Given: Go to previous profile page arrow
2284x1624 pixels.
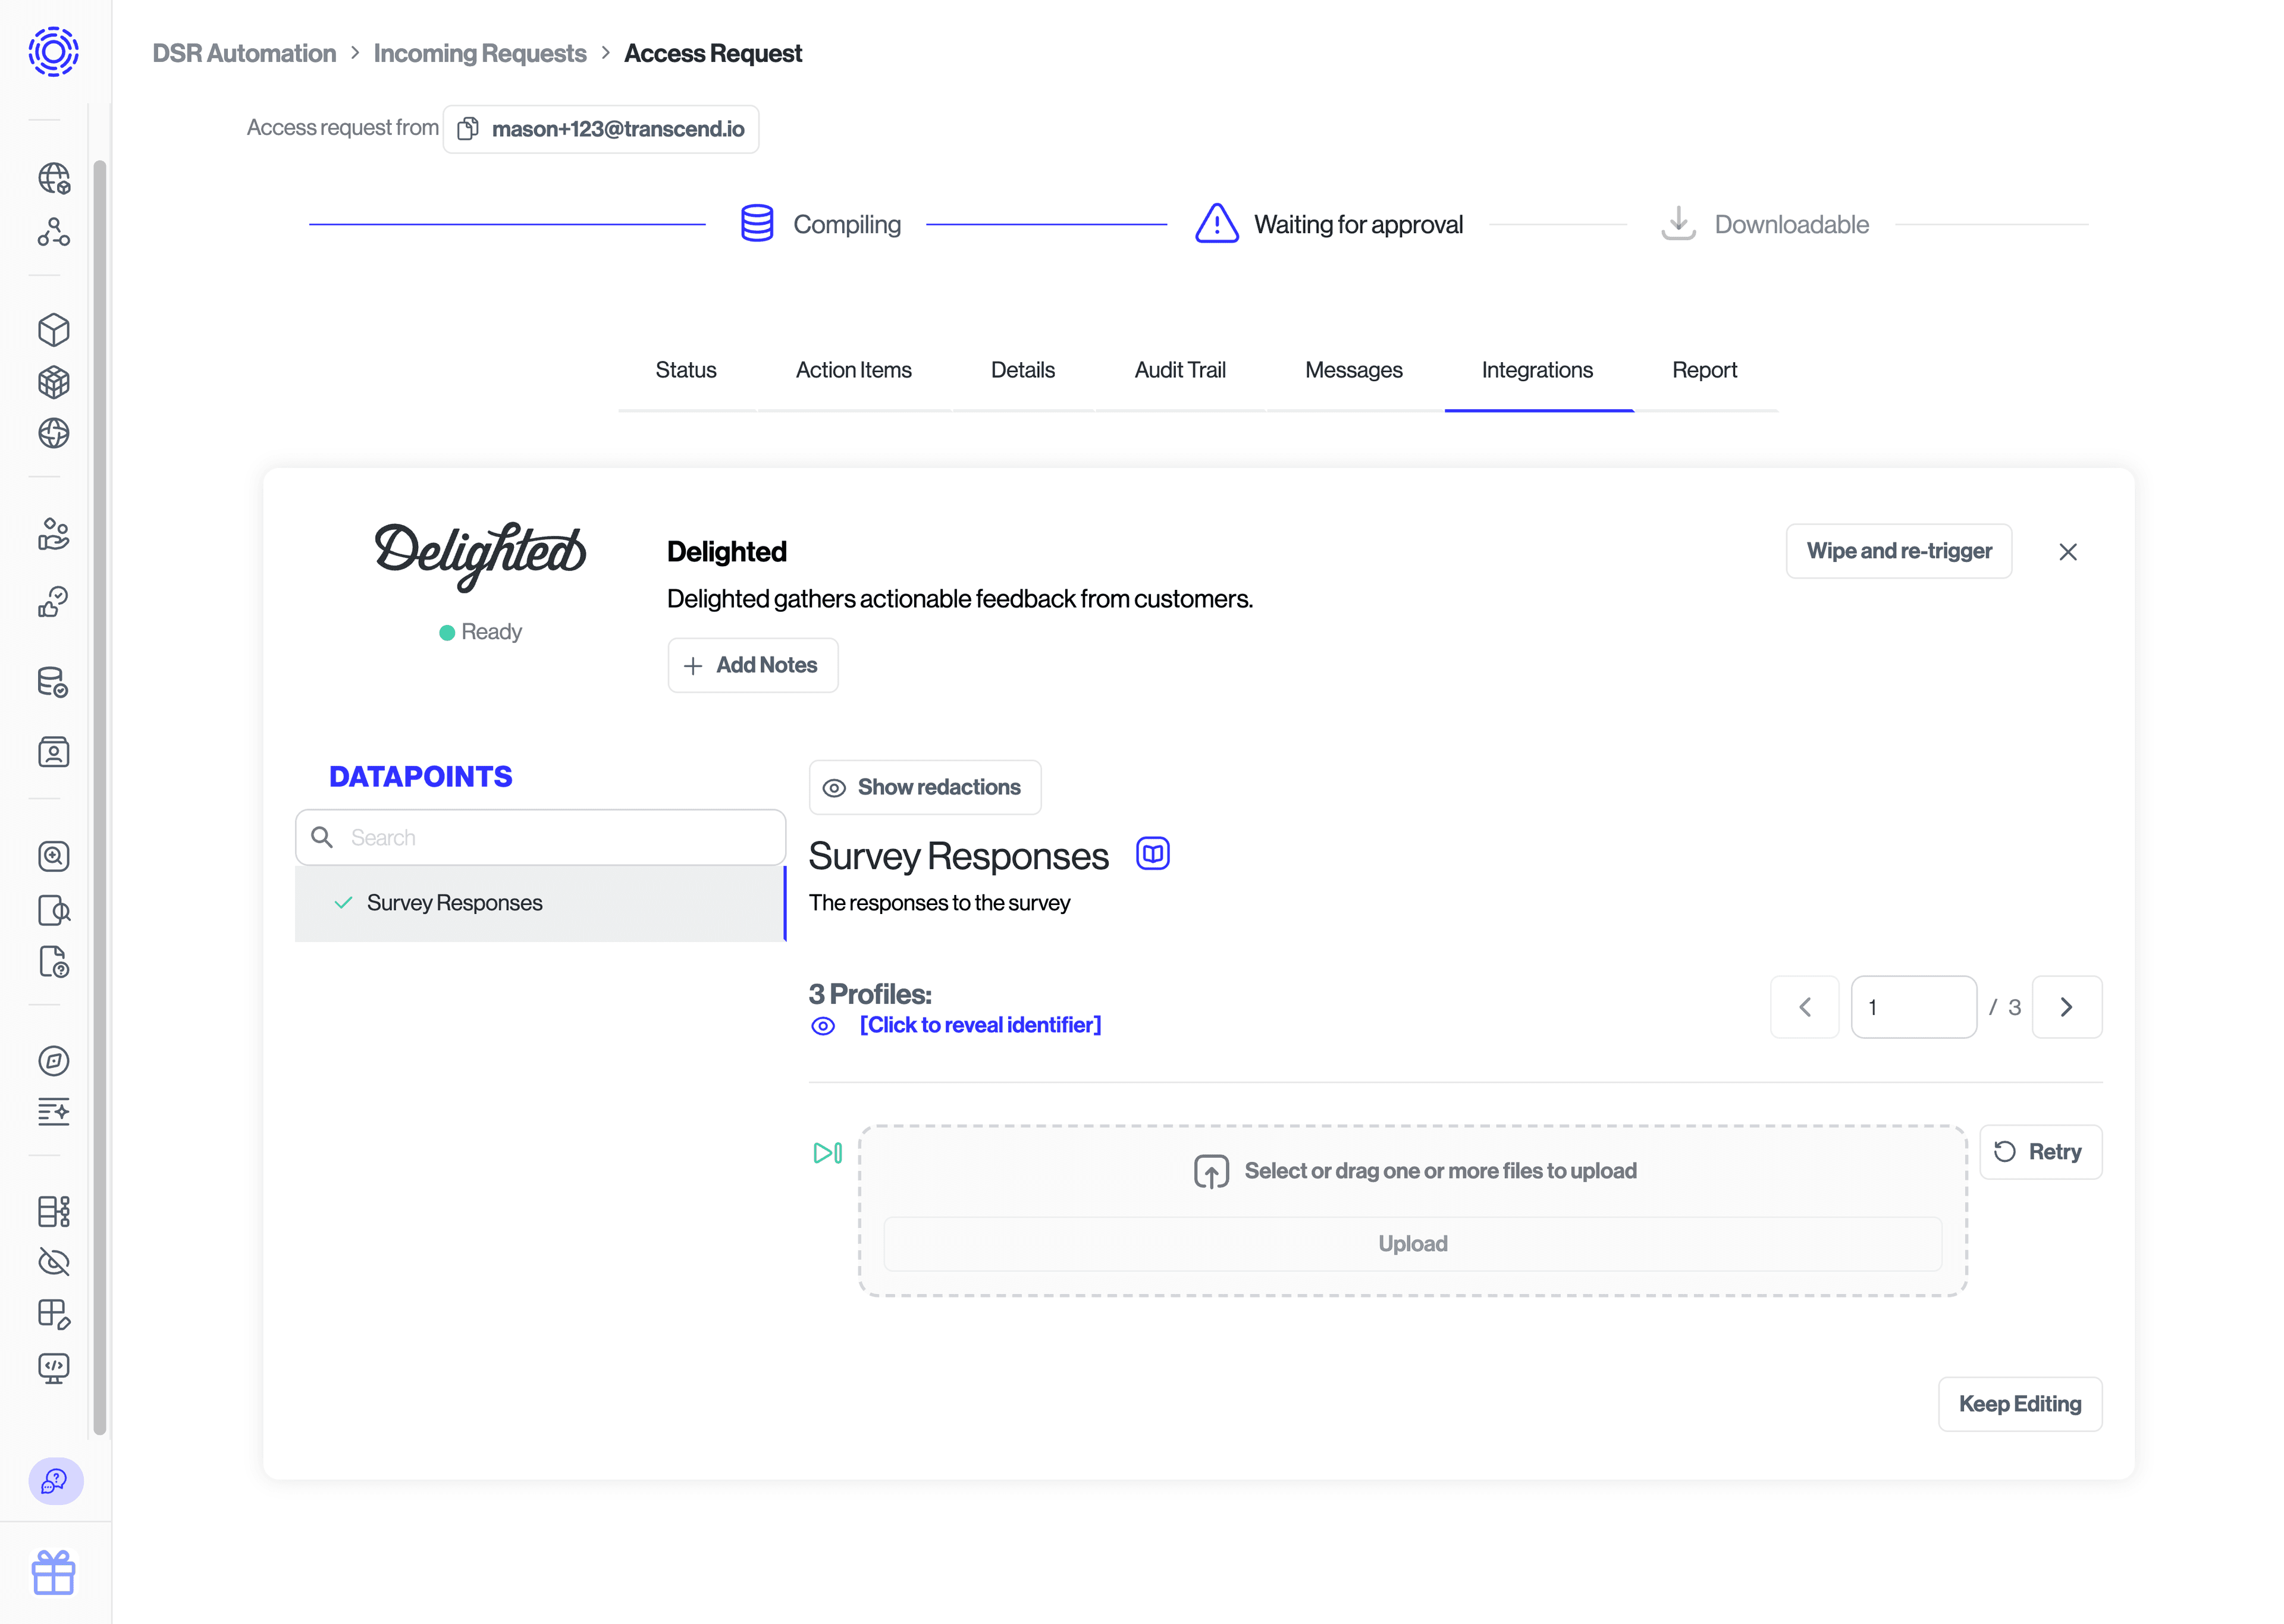Looking at the screenshot, I should pyautogui.click(x=1804, y=1007).
